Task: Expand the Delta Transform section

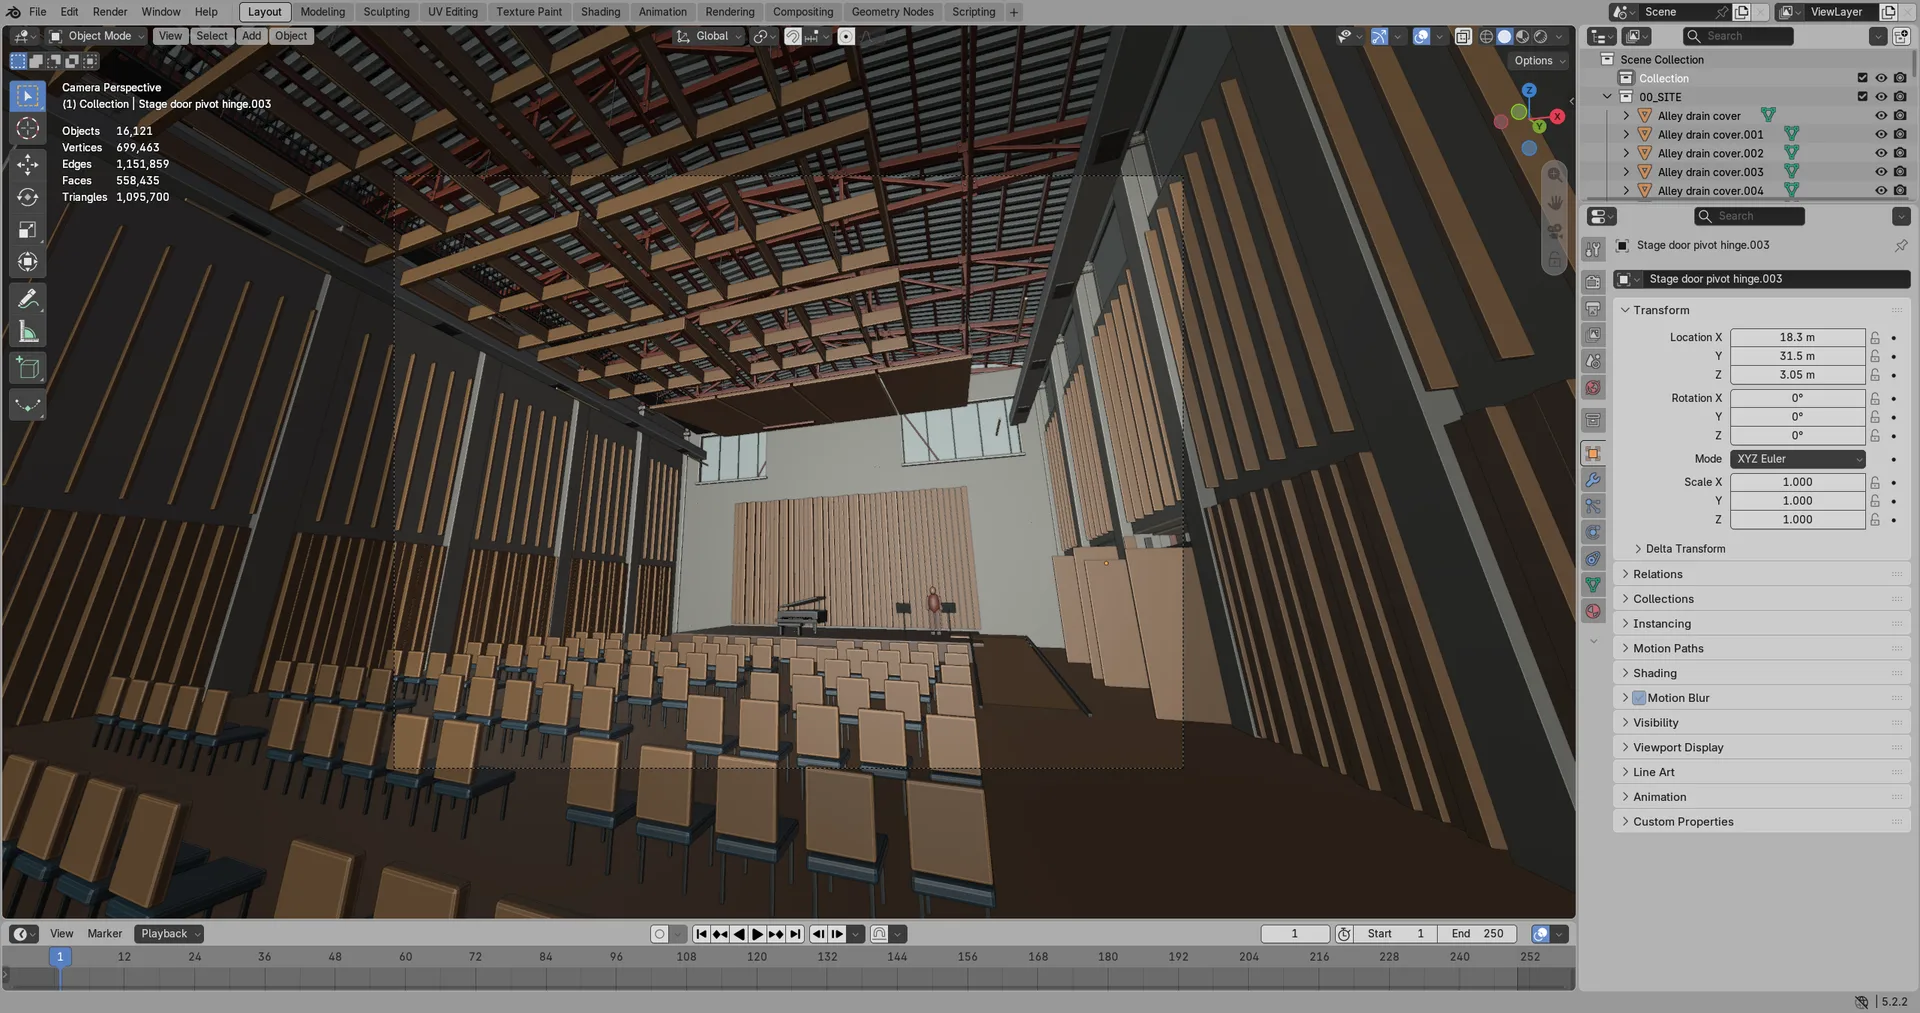Action: [x=1685, y=549]
